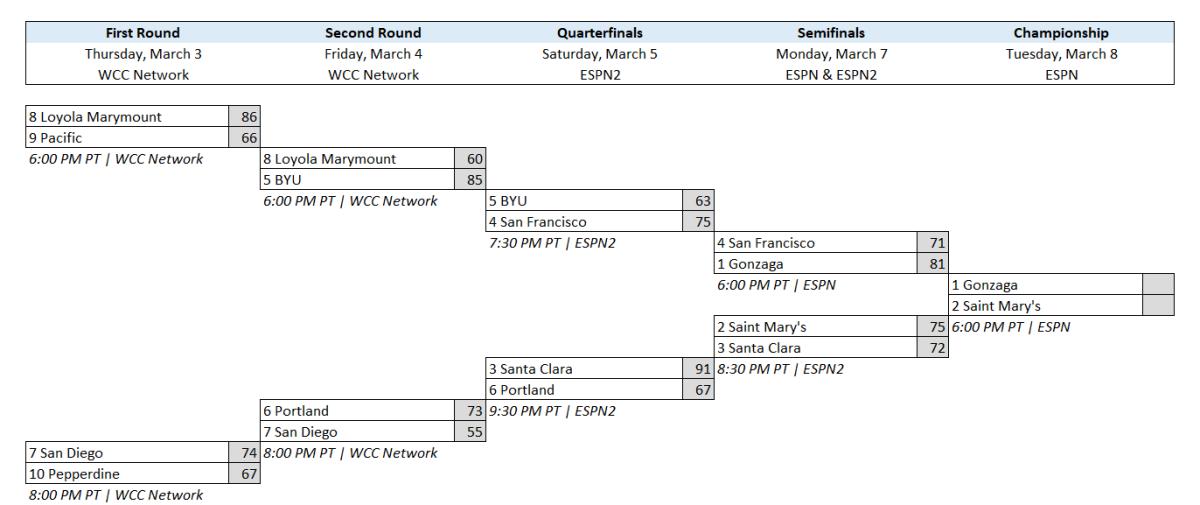The height and width of the screenshot is (505, 1200).
Task: Click the "9 Pacific" team cell
Action: [x=127, y=137]
